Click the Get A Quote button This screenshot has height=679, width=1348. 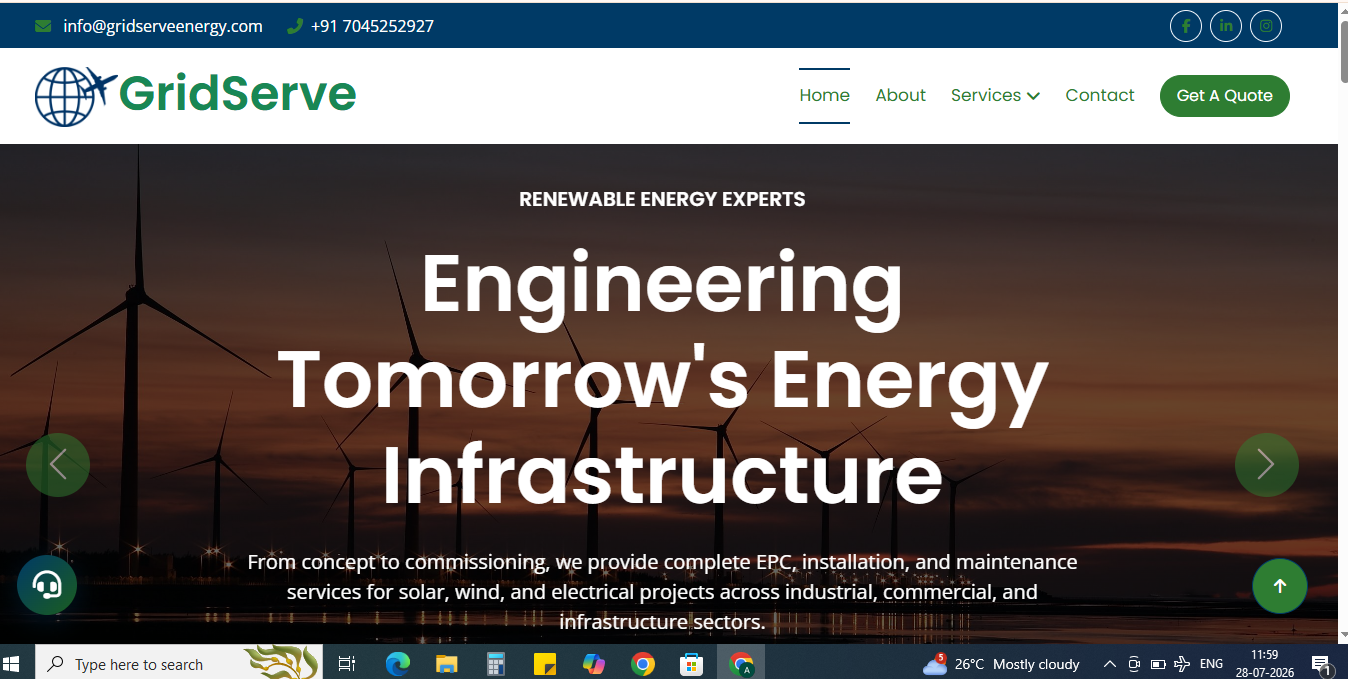pos(1225,96)
